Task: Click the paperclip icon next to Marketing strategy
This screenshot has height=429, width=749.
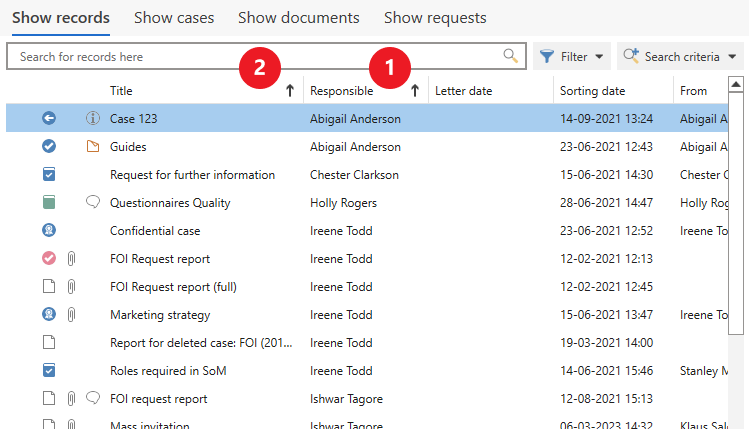Action: click(x=72, y=315)
